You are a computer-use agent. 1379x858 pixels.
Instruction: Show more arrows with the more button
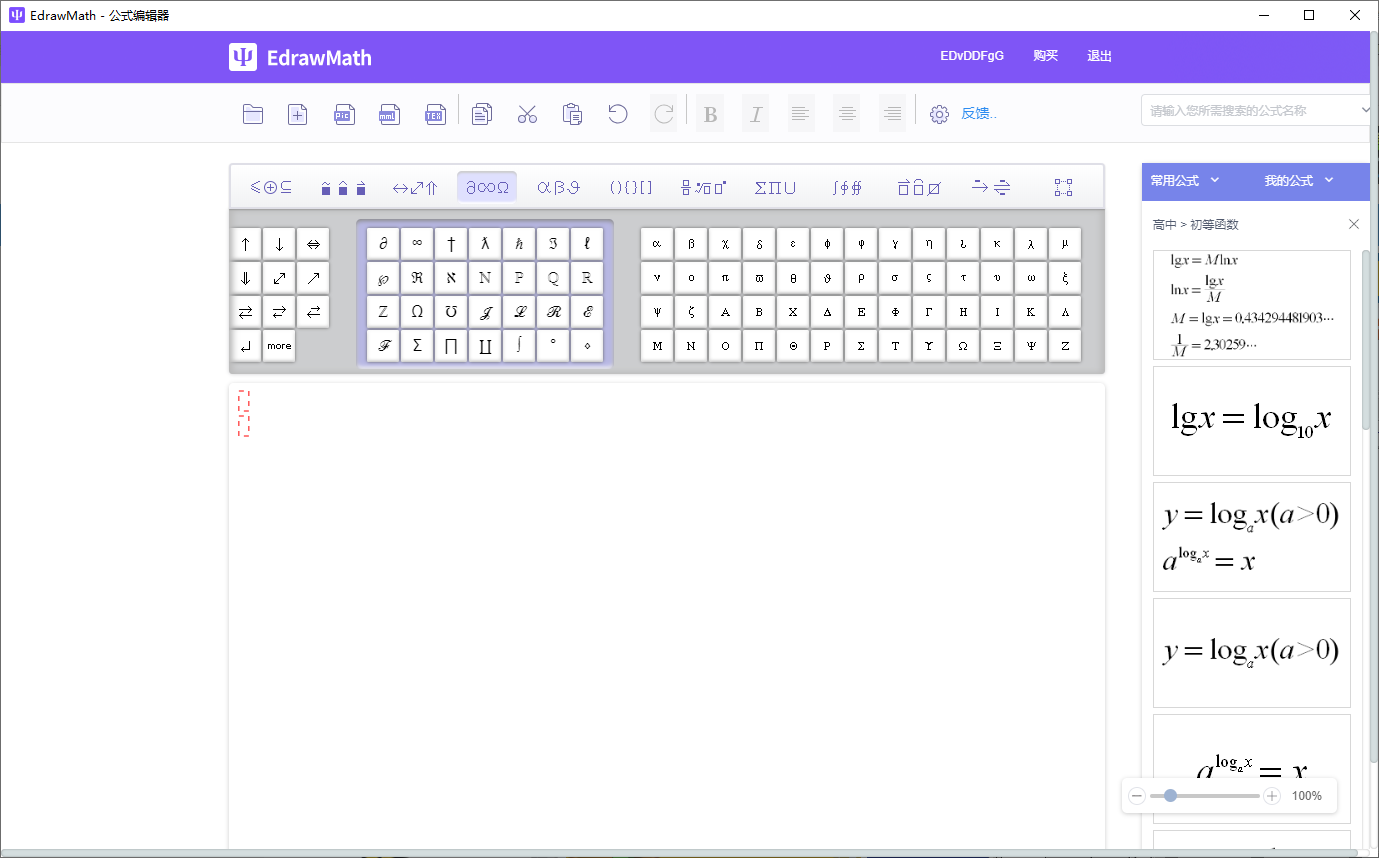[x=279, y=345]
